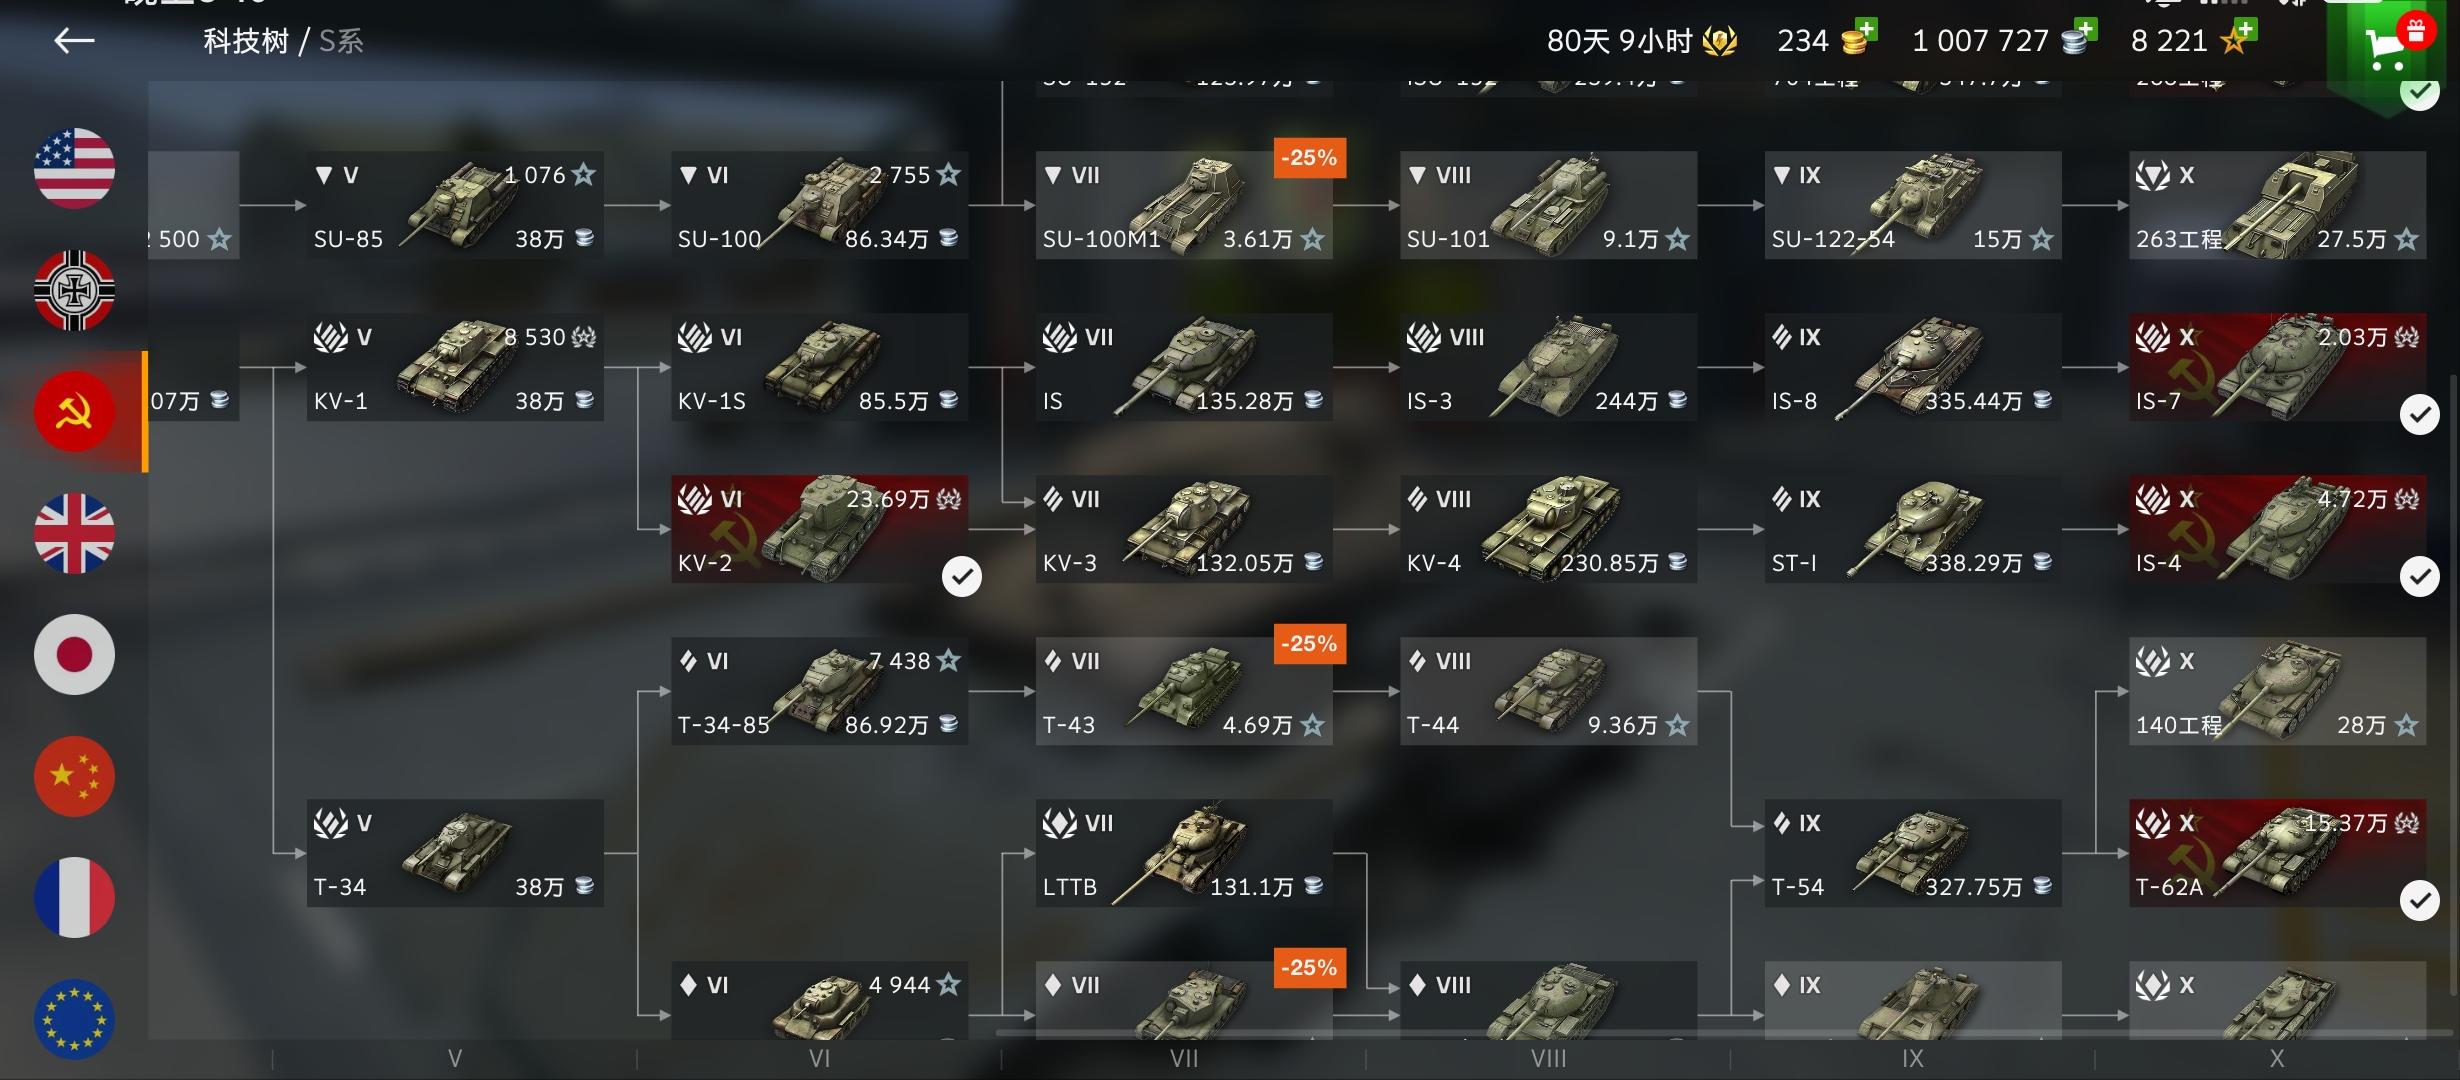2460x1080 pixels.
Task: Select the France flag nation icon
Action: (74, 897)
